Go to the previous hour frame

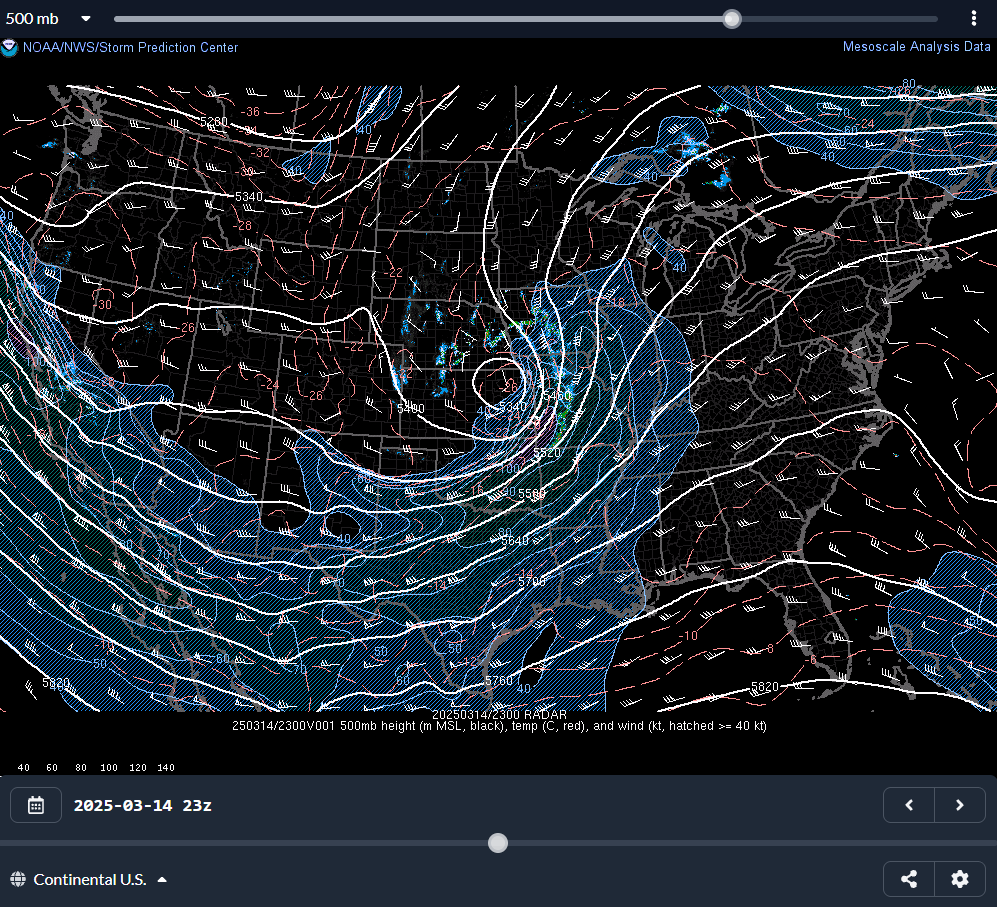coord(909,805)
